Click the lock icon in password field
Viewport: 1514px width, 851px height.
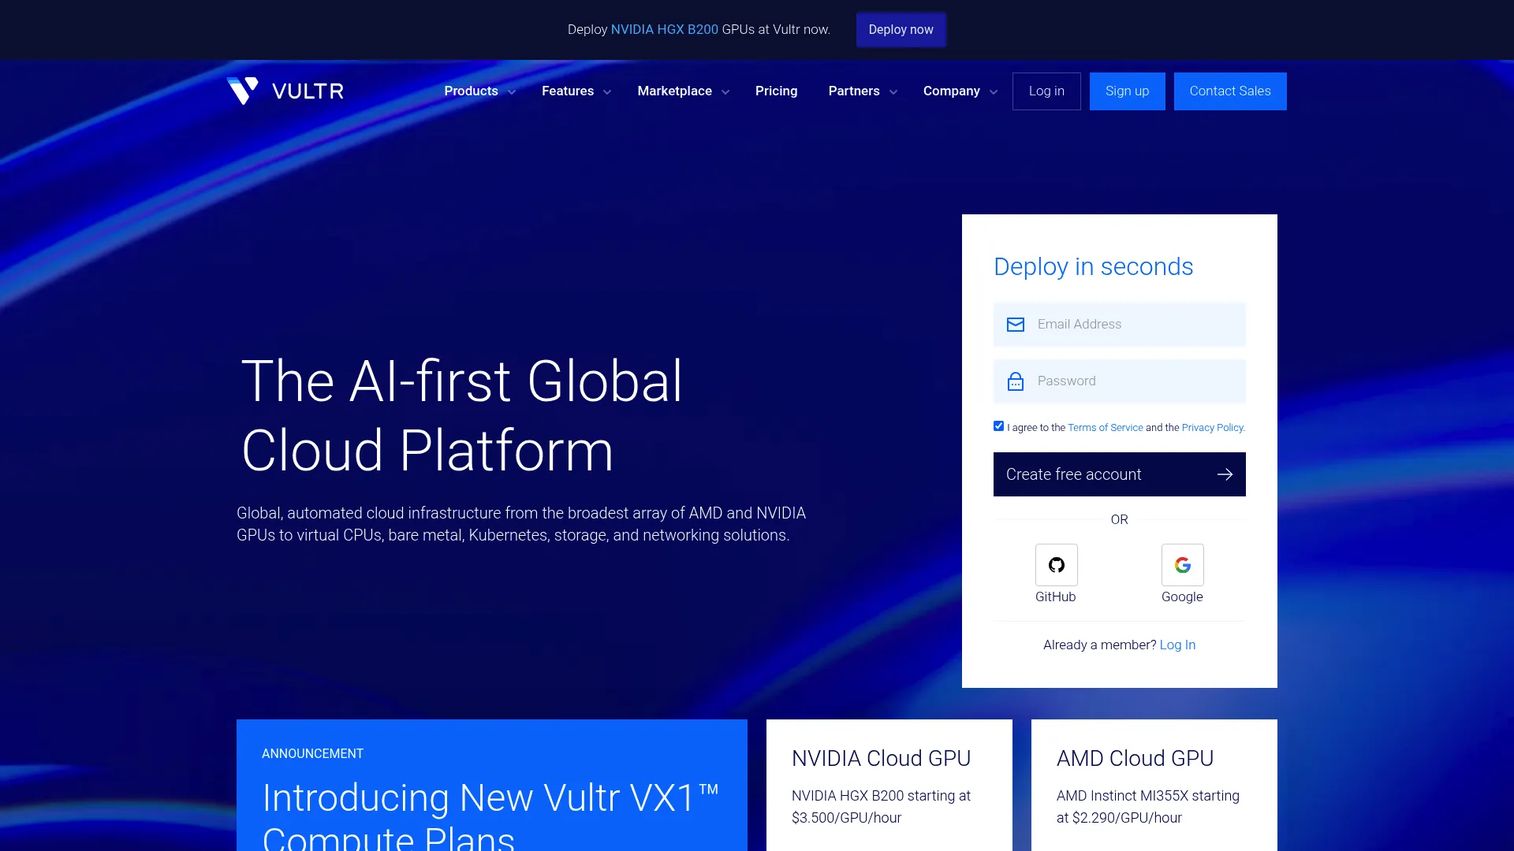point(1015,381)
